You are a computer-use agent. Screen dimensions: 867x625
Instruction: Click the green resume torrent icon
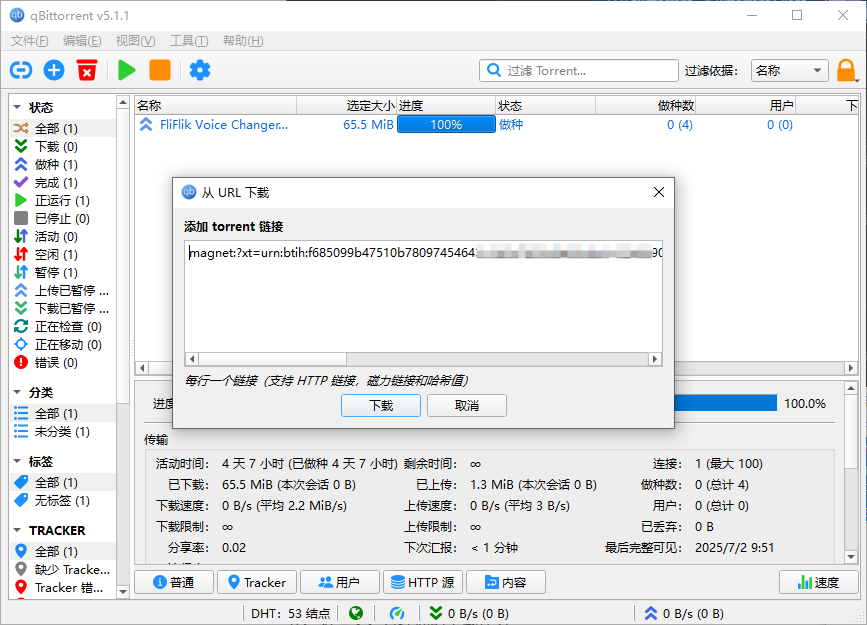point(125,70)
